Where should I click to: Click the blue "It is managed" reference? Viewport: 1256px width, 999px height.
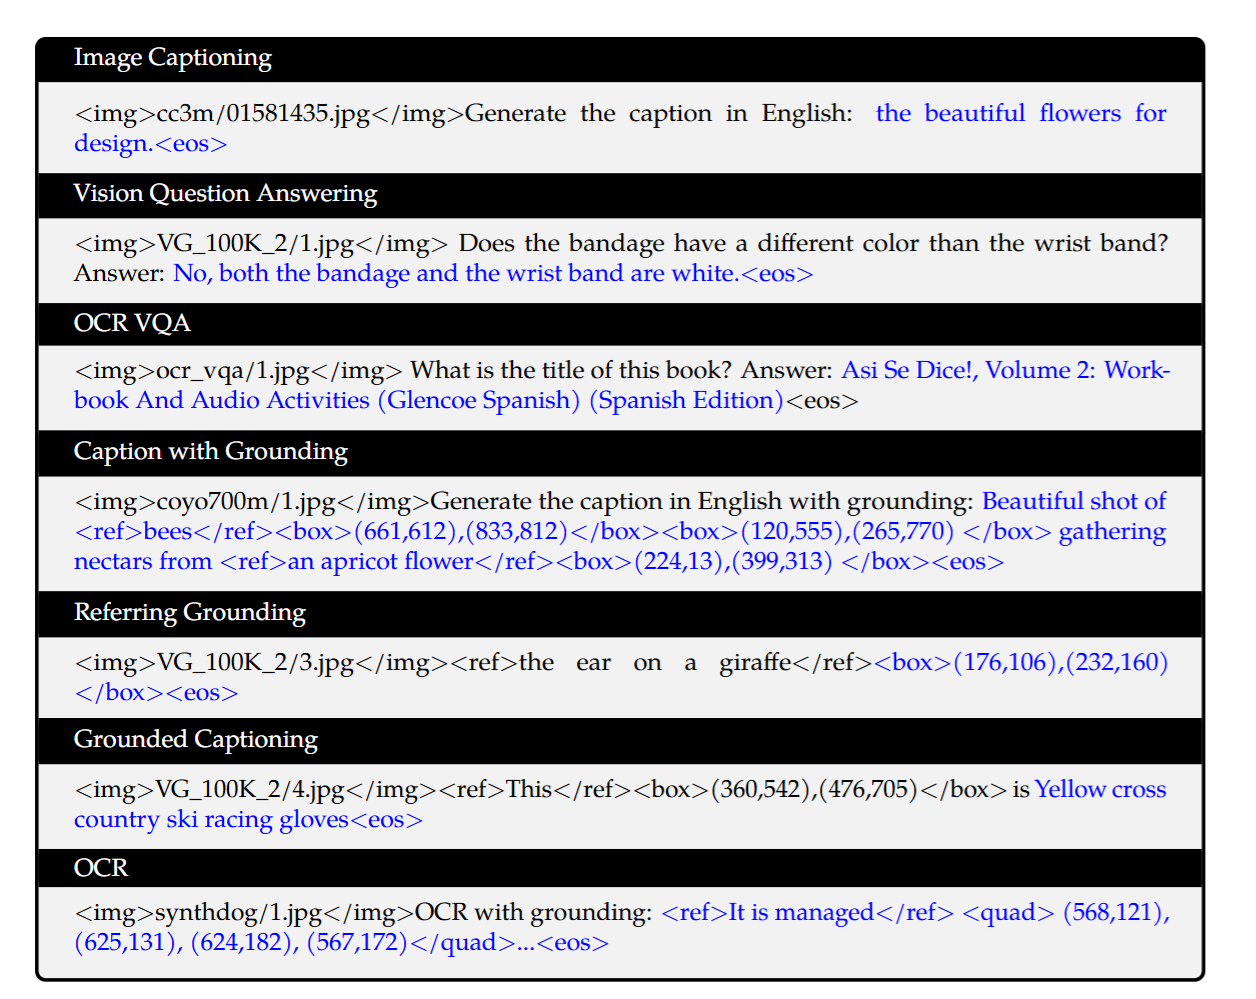point(800,912)
